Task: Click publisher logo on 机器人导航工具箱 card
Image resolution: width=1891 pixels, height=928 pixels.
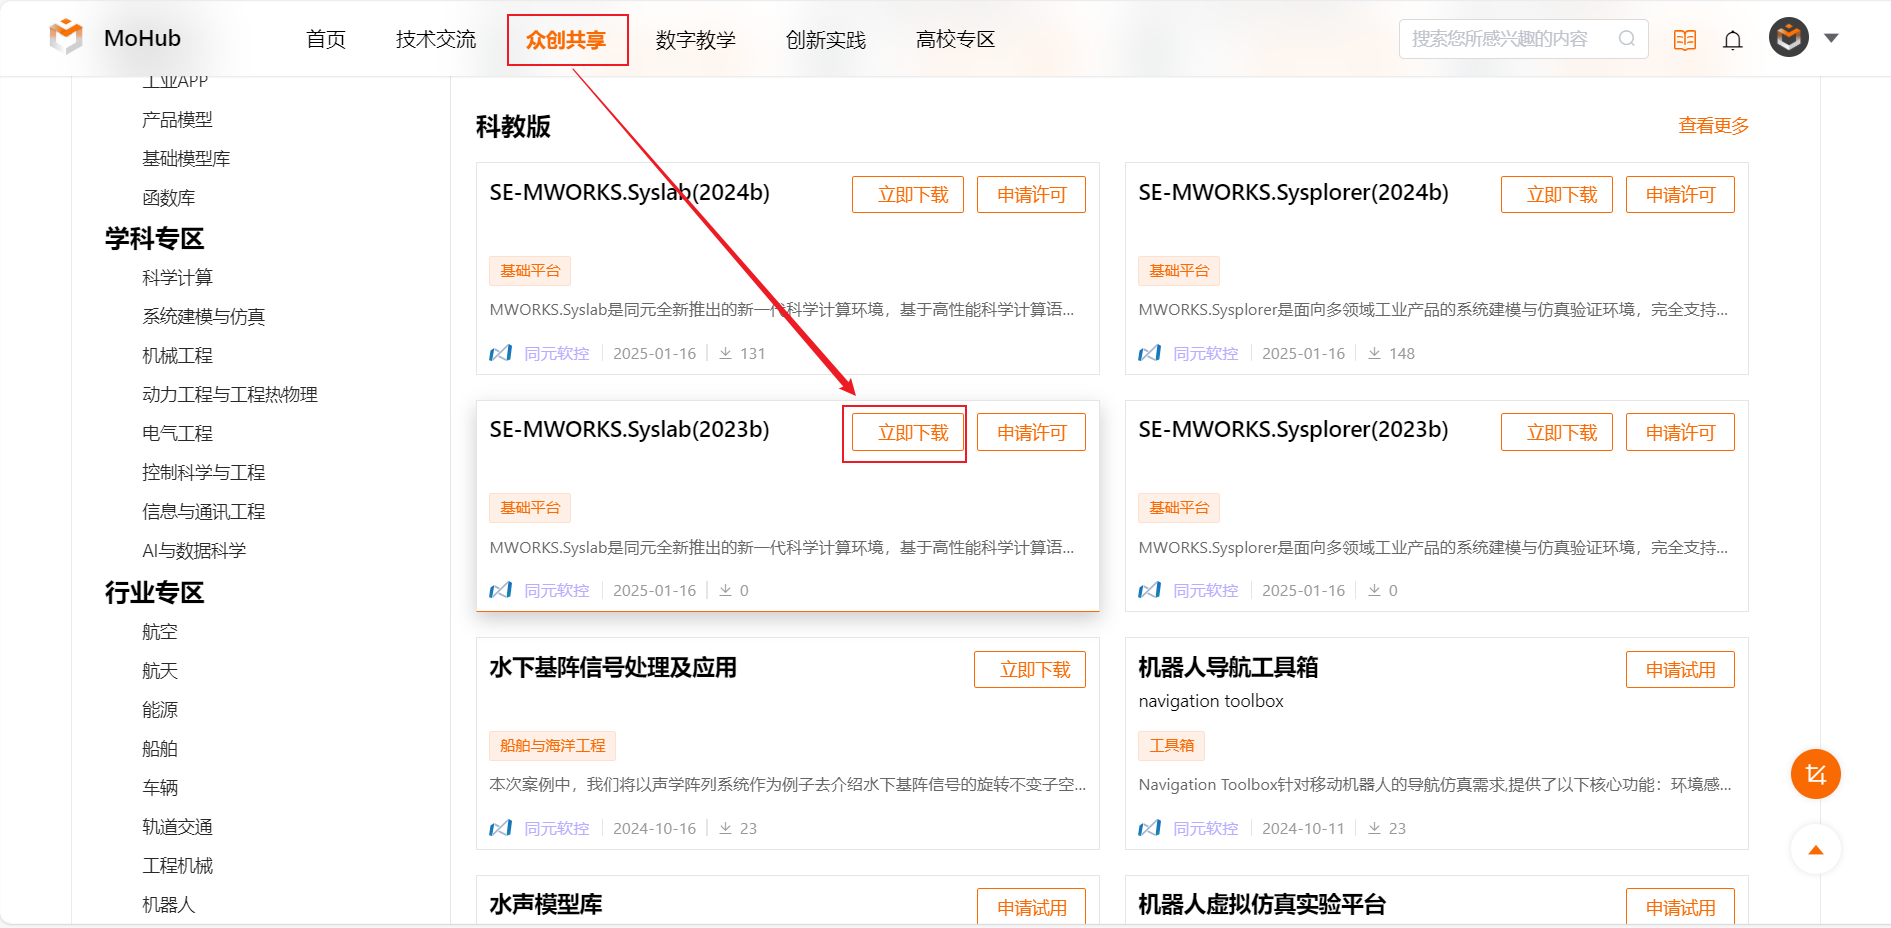Action: [x=1150, y=828]
